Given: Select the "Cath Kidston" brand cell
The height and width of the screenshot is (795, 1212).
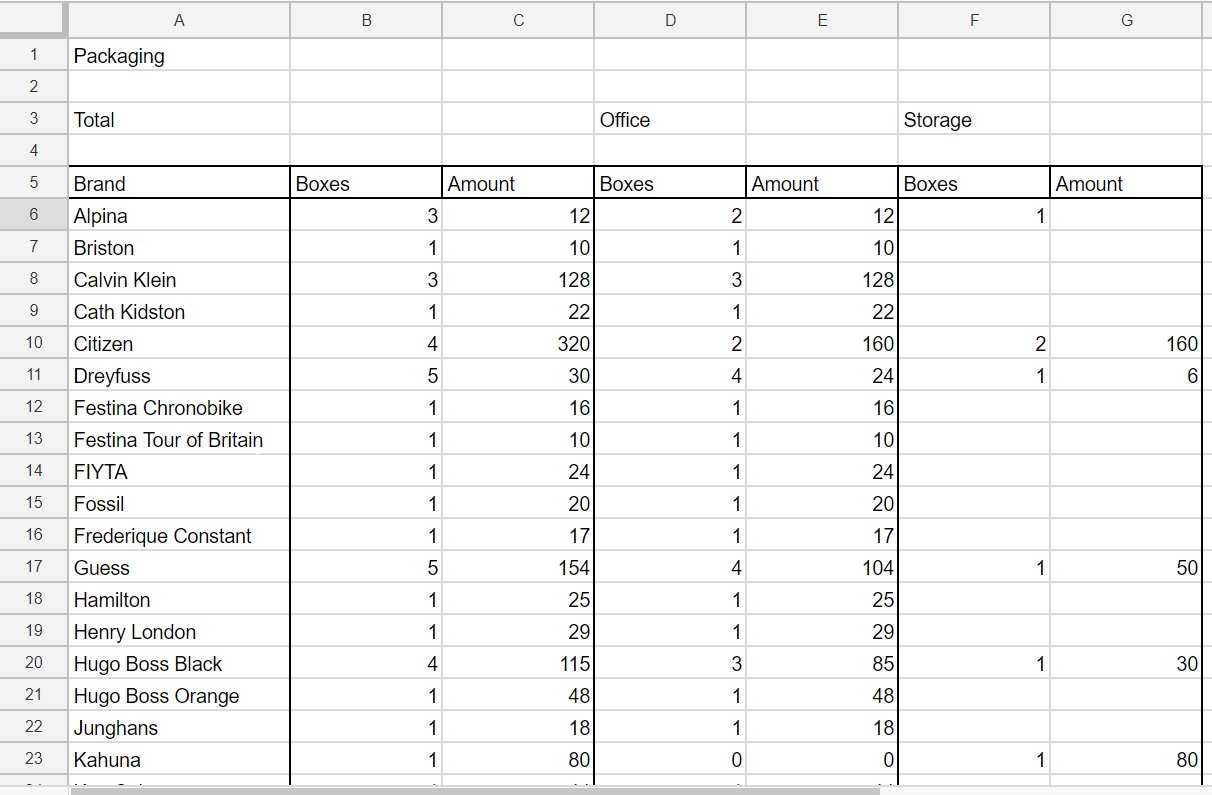Looking at the screenshot, I should pyautogui.click(x=179, y=312).
